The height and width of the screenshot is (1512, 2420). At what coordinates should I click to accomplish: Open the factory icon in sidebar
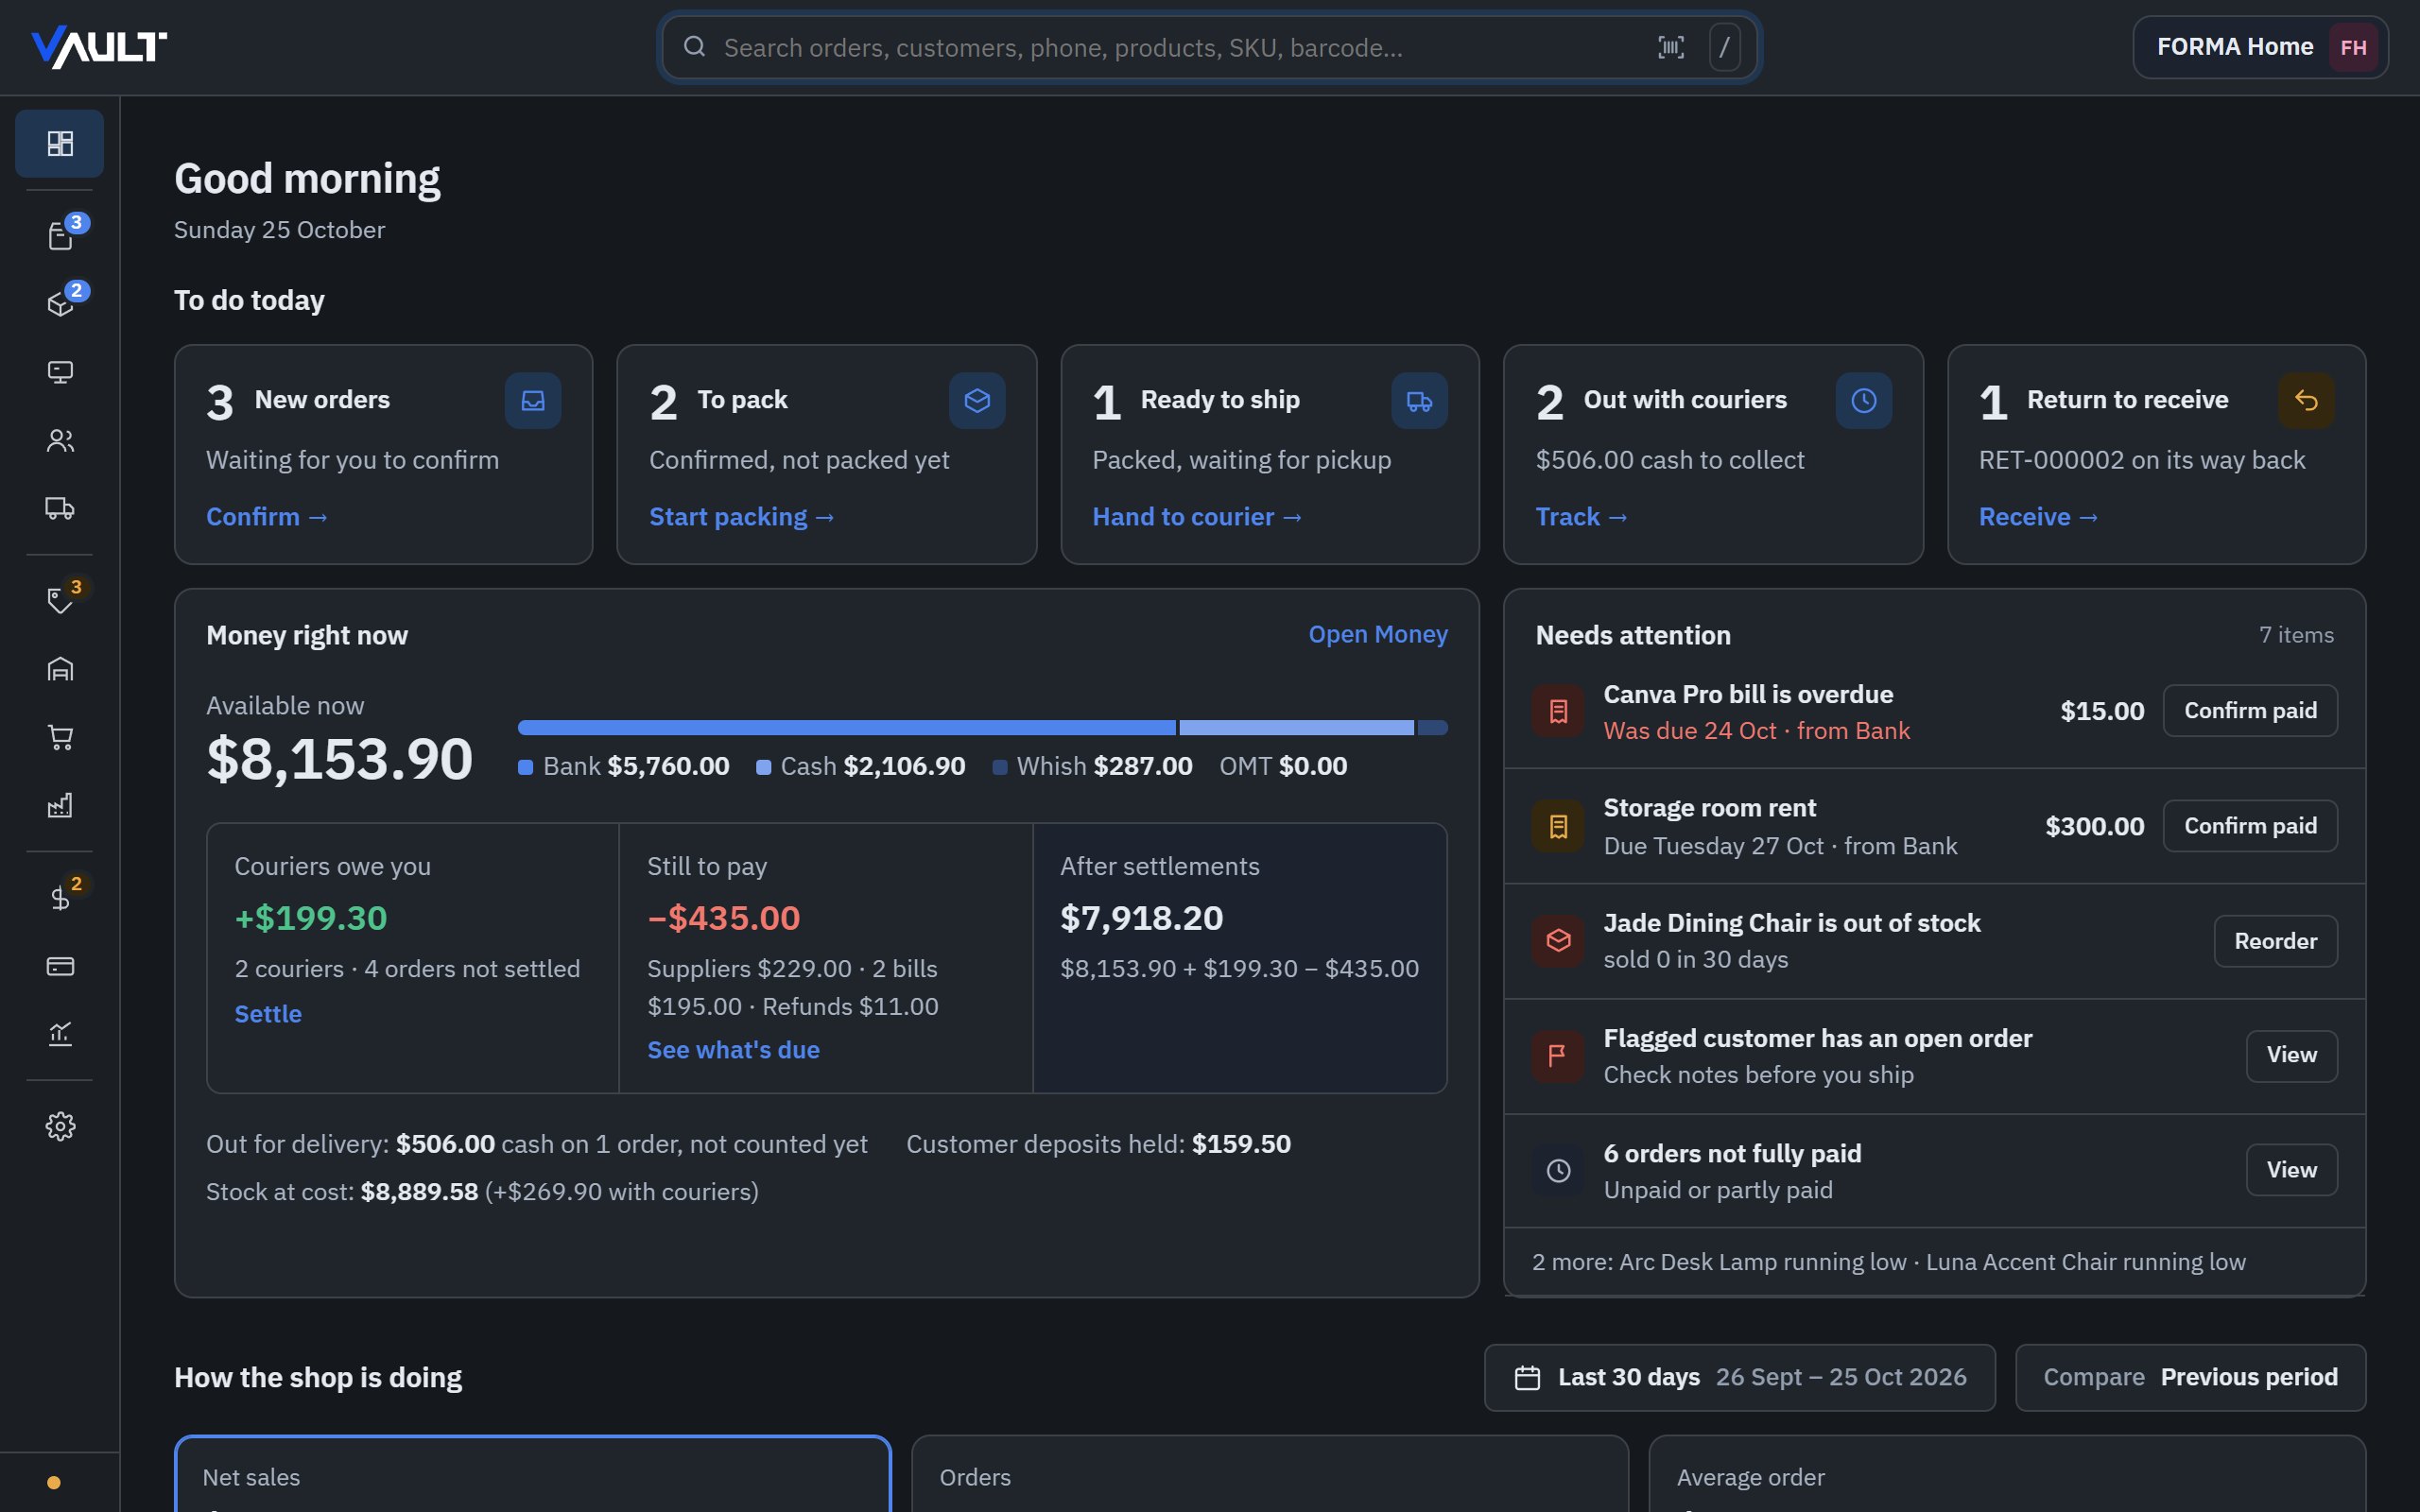60,805
